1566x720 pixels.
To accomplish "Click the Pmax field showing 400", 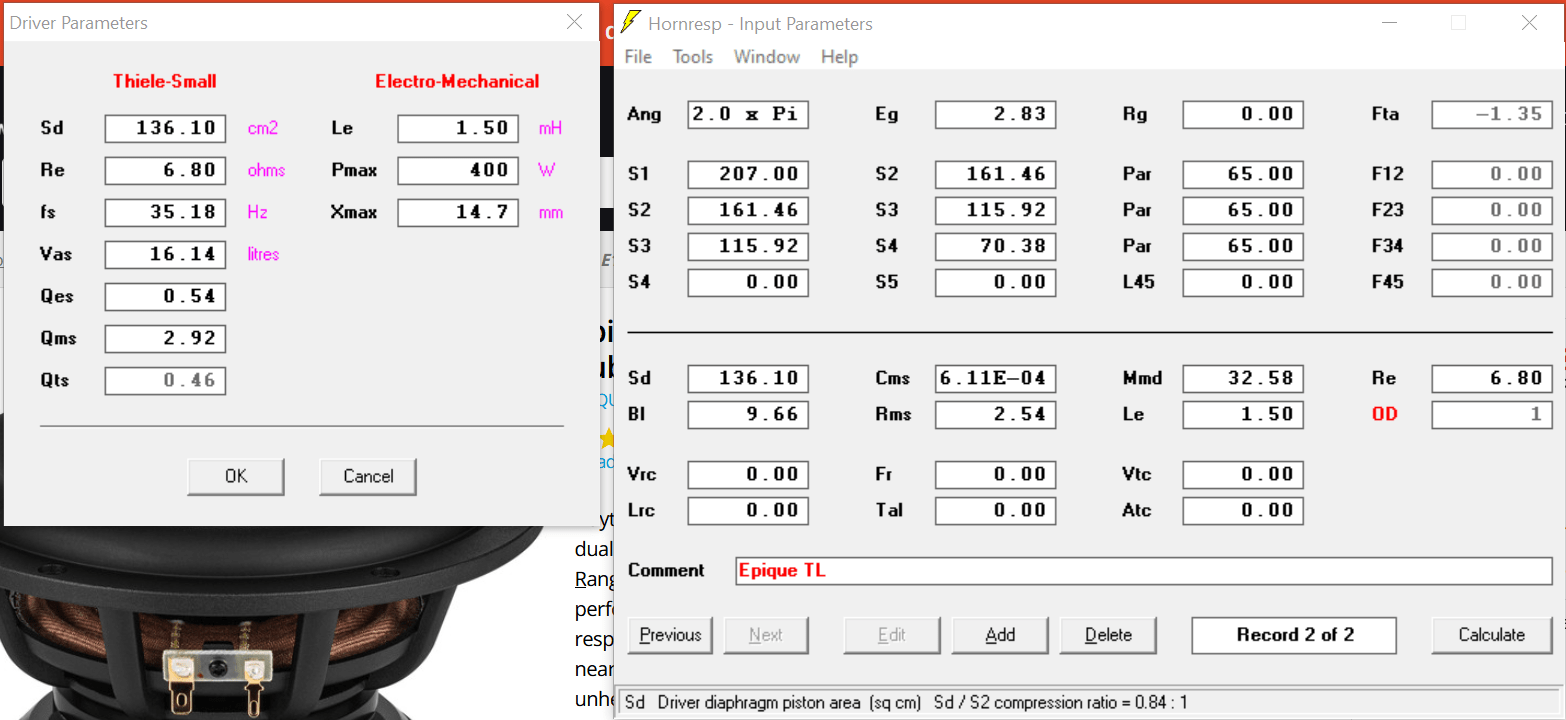I will (458, 170).
